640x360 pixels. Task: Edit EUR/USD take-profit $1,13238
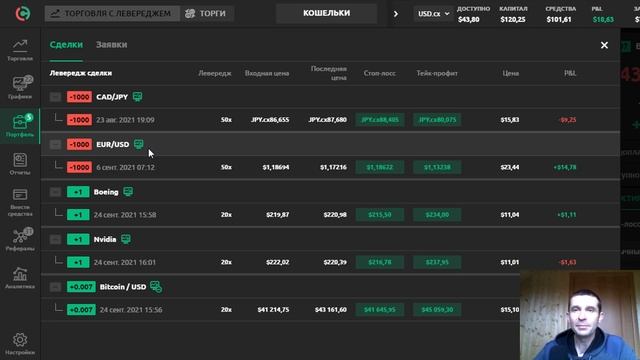coord(437,167)
